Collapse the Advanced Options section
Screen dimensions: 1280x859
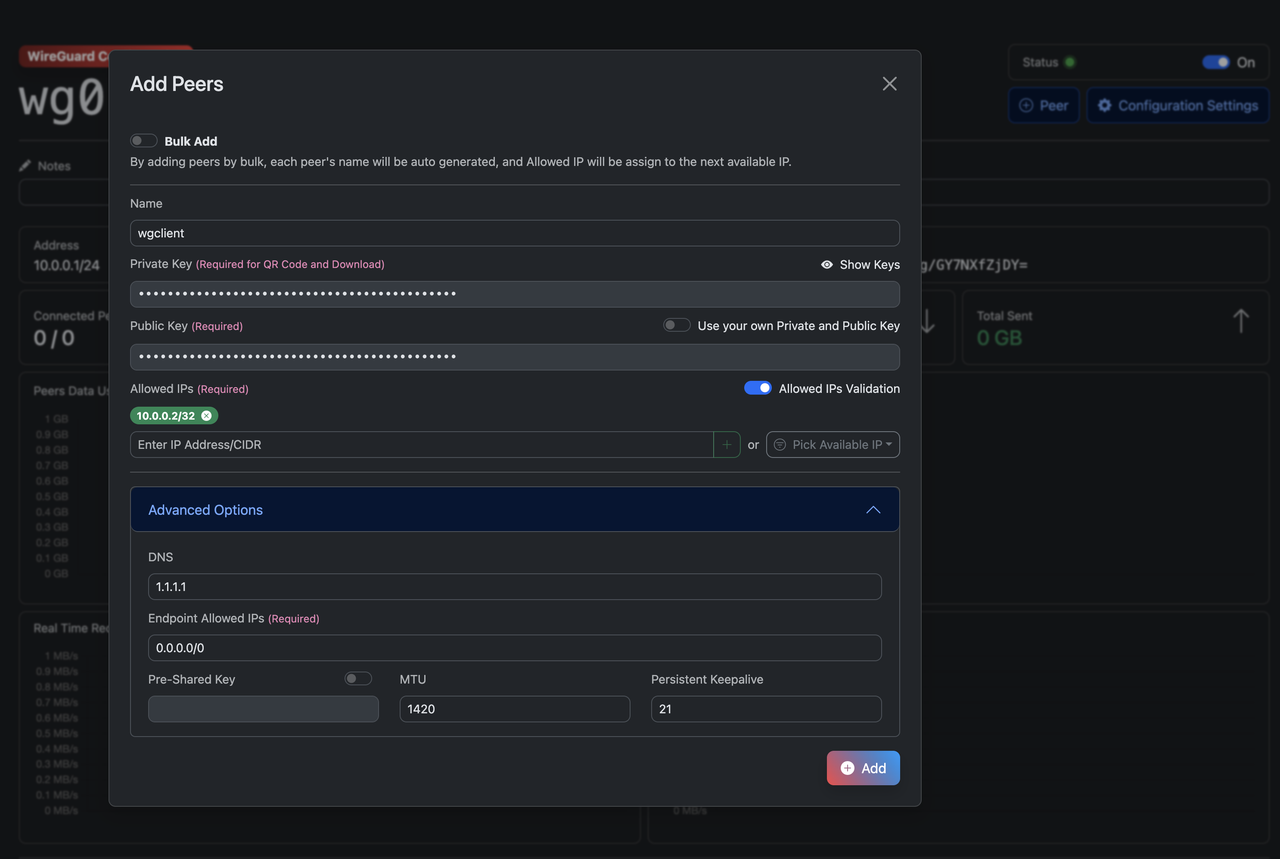(x=872, y=508)
